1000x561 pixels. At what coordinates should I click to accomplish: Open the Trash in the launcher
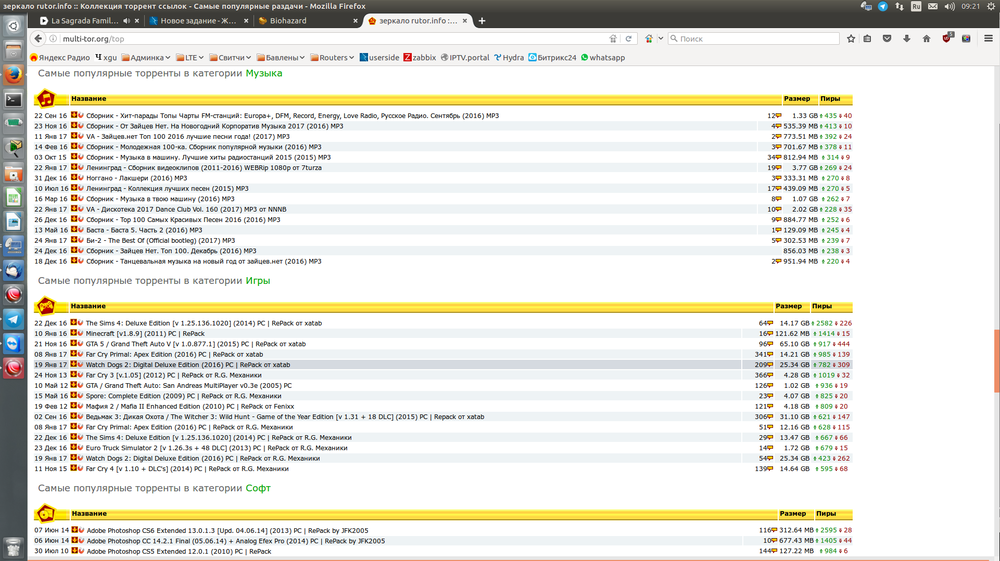(13, 547)
